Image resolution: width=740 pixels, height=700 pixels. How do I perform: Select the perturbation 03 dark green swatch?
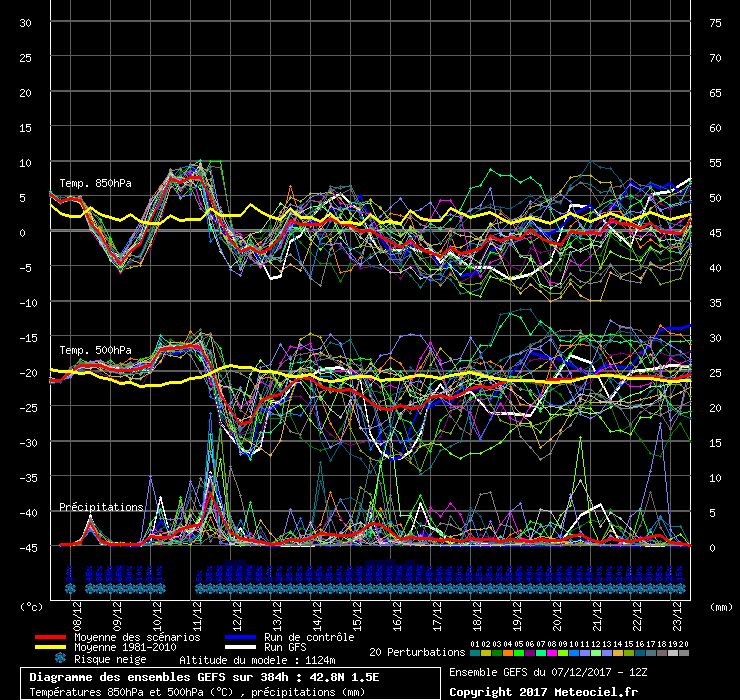click(497, 653)
